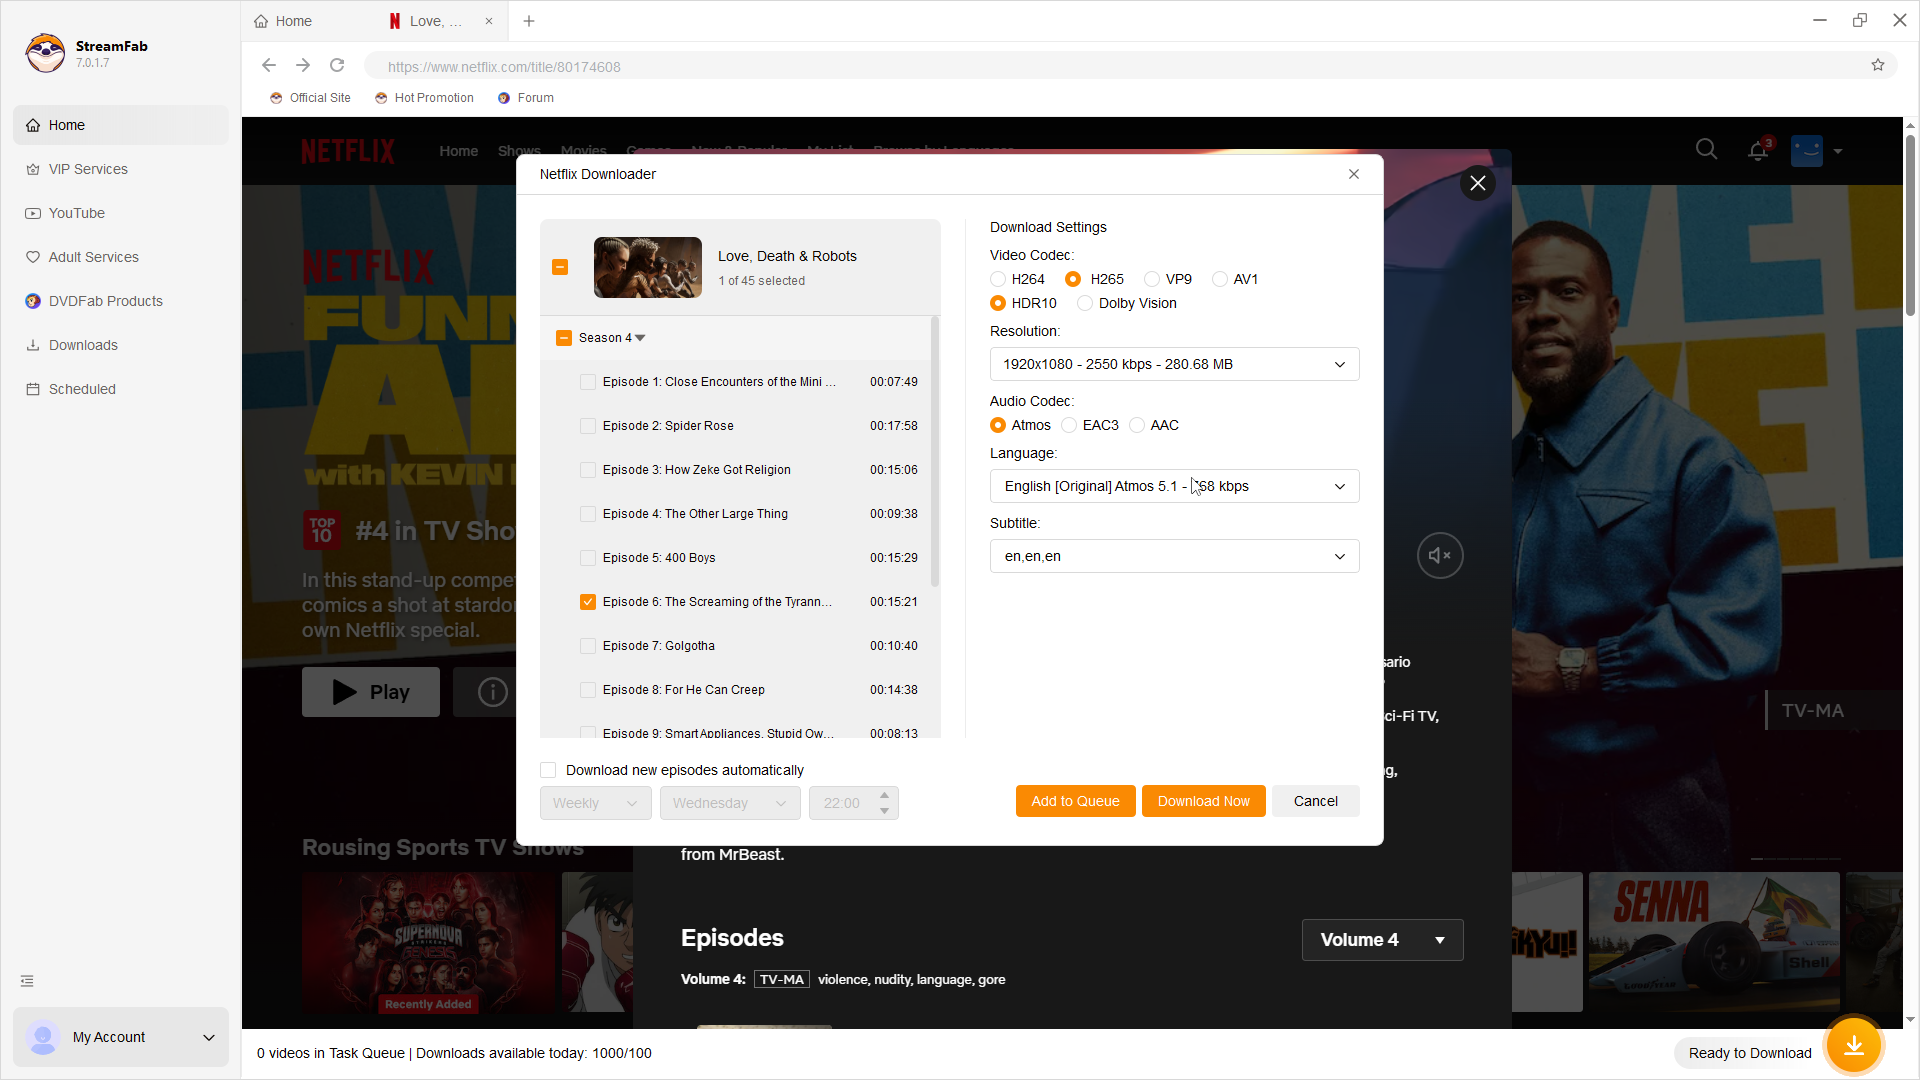
Task: Cancel the Netflix Downloader dialog
Action: (x=1315, y=801)
